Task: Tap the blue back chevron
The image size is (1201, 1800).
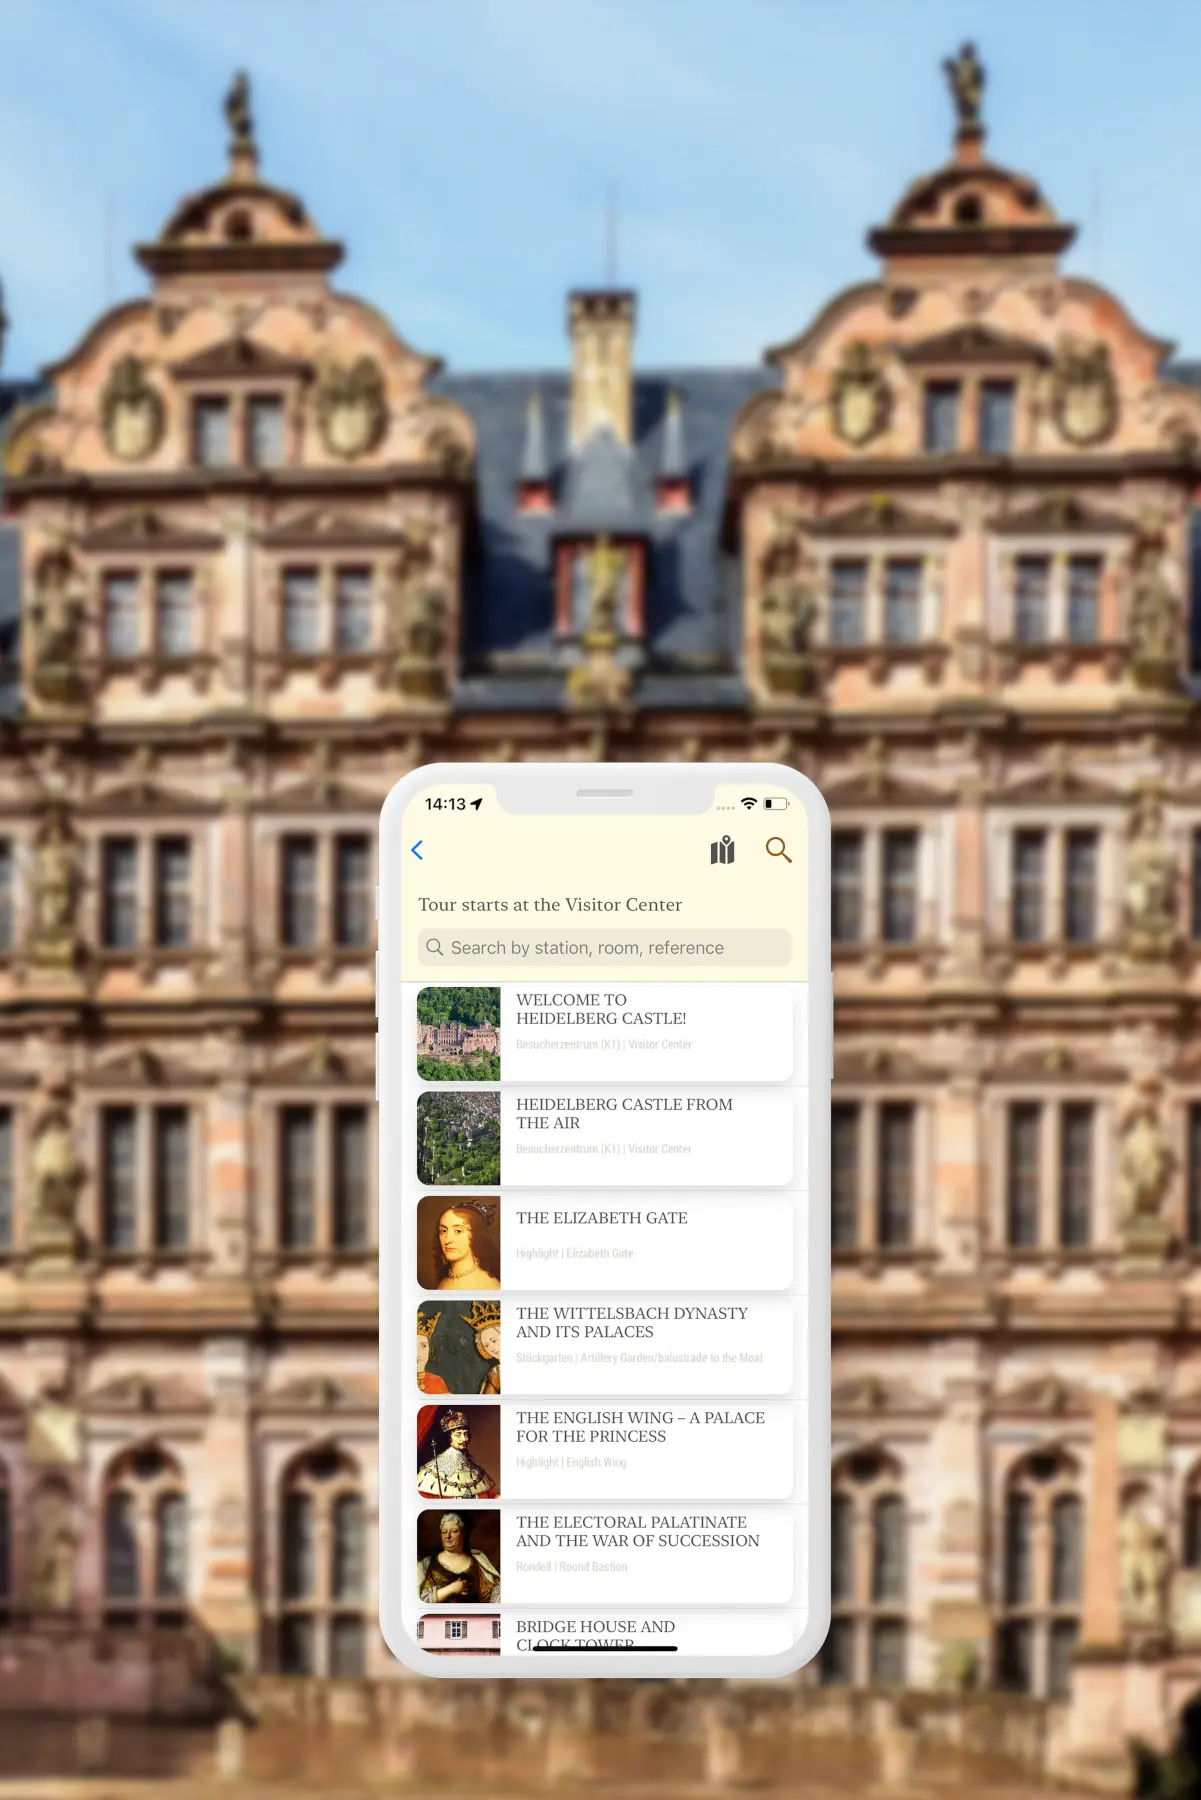Action: point(418,850)
